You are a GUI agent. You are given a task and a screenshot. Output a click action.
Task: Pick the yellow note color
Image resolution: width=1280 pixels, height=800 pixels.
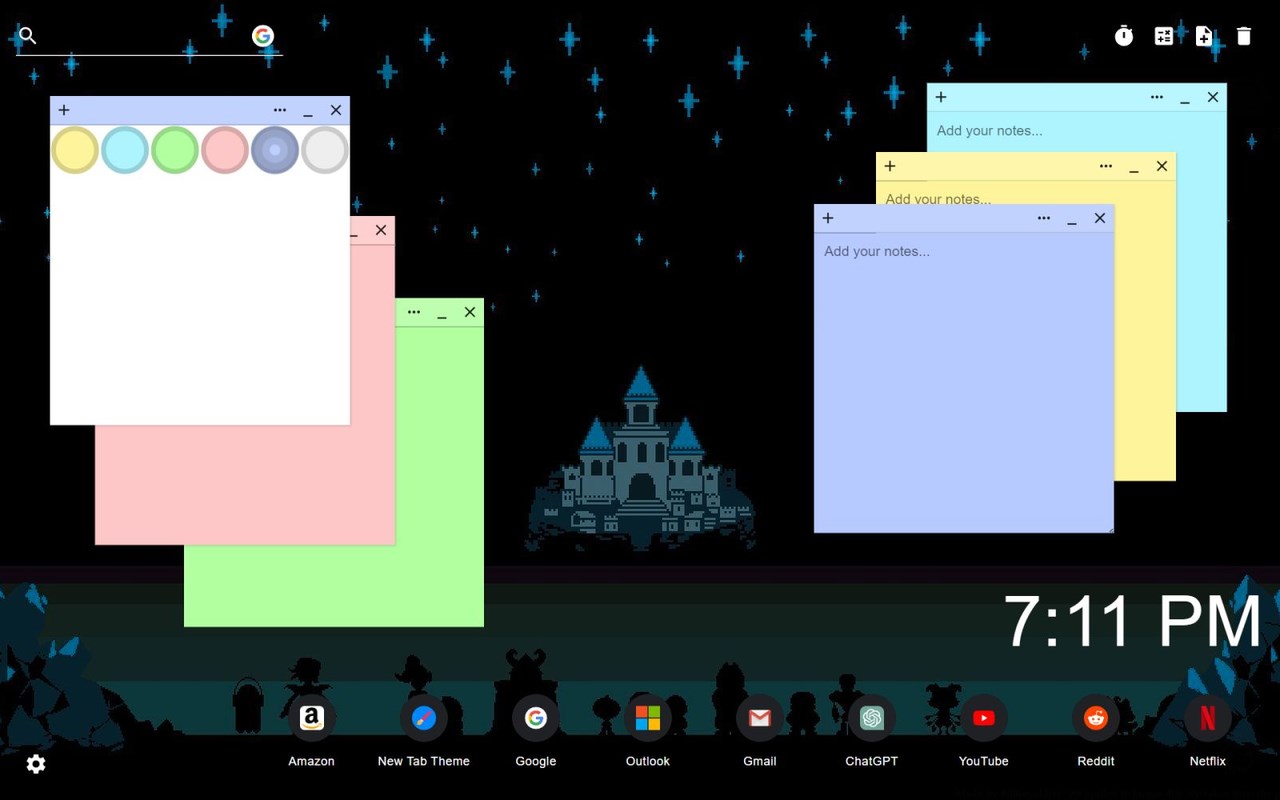point(75,150)
